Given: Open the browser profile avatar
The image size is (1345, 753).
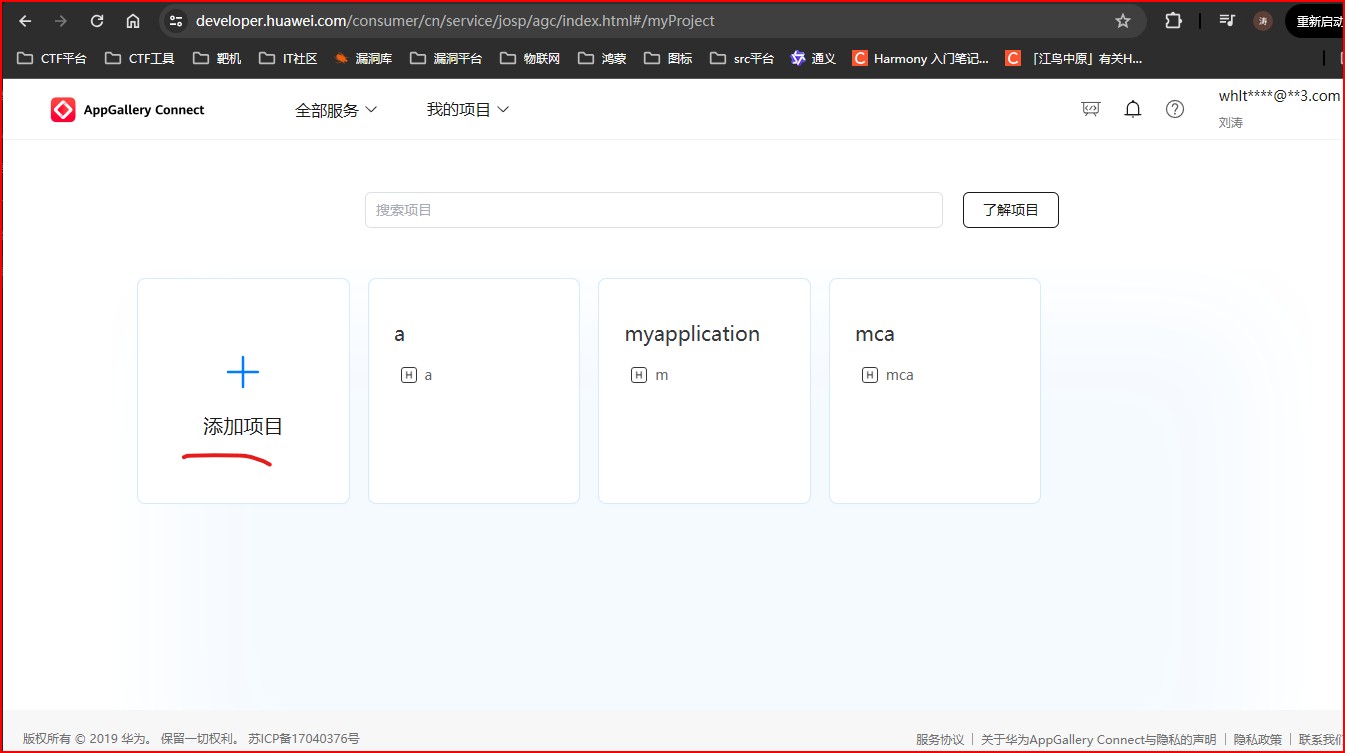Looking at the screenshot, I should coord(1263,21).
